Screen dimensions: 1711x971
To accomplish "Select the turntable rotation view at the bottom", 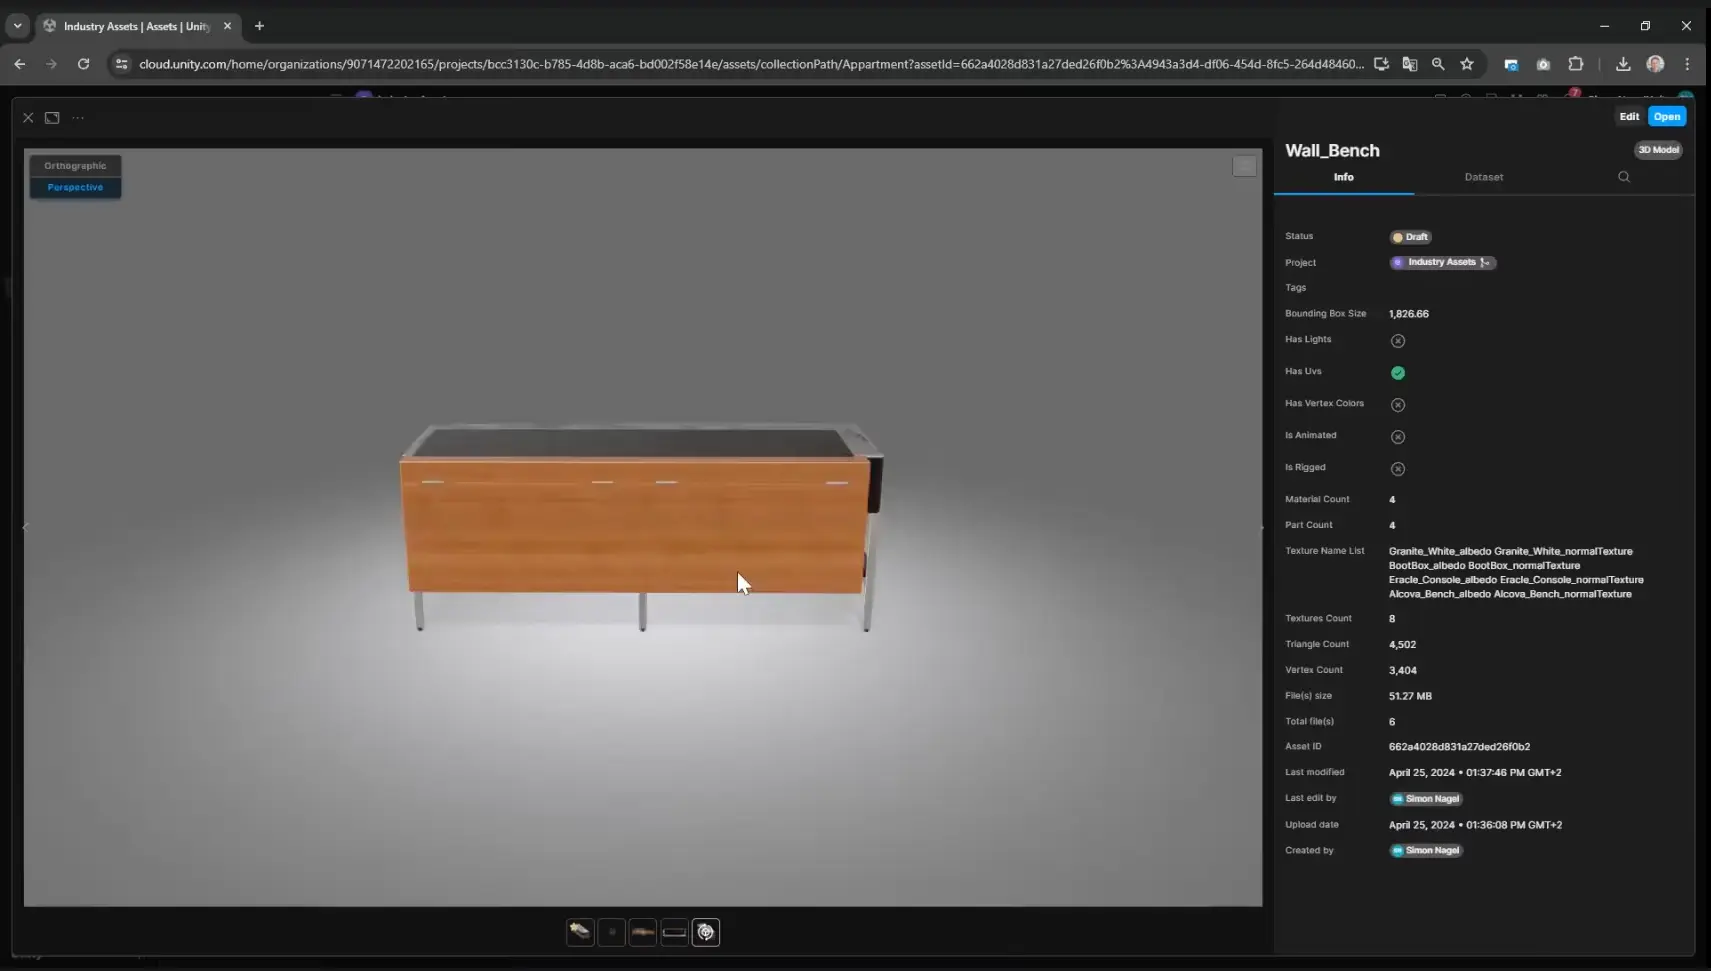I will pyautogui.click(x=705, y=932).
